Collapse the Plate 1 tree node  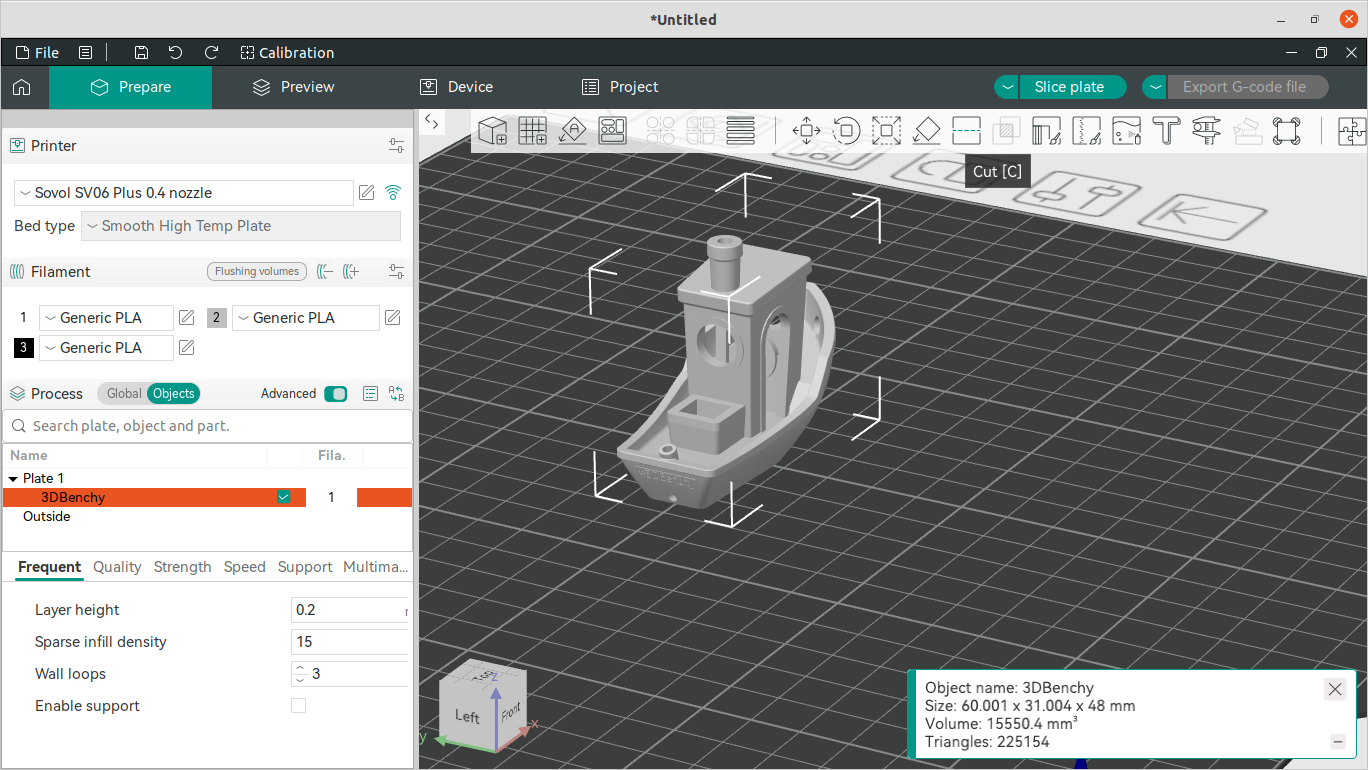pyautogui.click(x=13, y=479)
